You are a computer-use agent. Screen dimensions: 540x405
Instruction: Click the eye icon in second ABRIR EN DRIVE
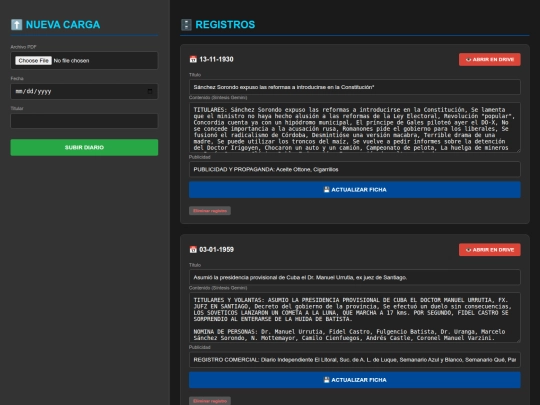(x=468, y=250)
